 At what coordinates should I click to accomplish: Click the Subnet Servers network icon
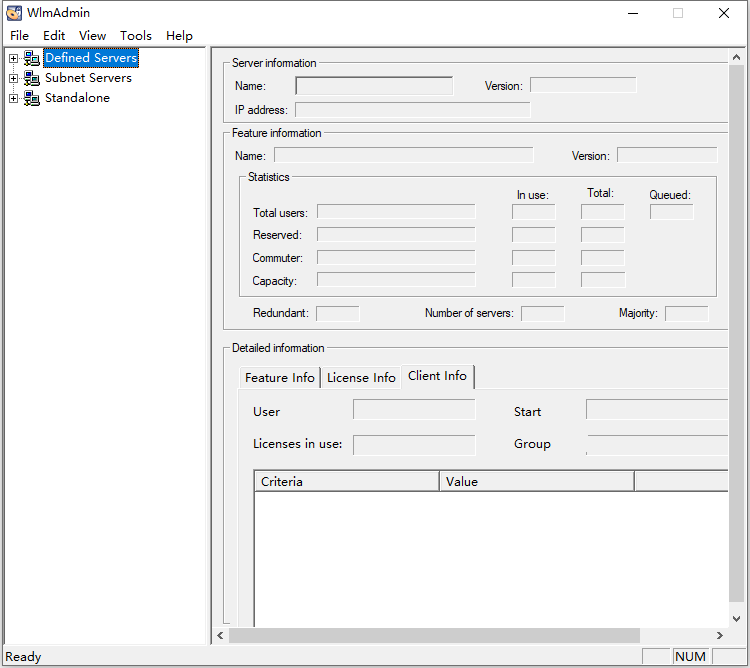(x=32, y=78)
